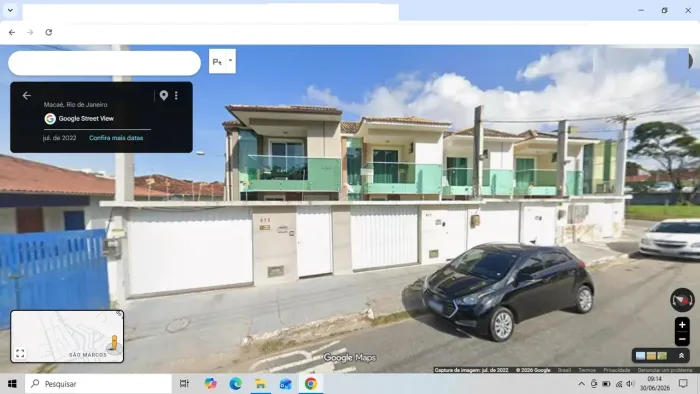700x394 pixels.
Task: Click the Google Street View label
Action: coord(86,118)
